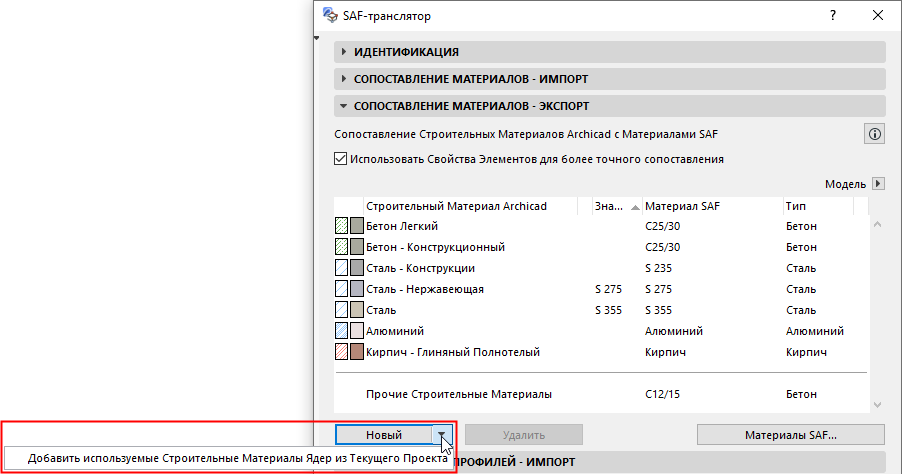The width and height of the screenshot is (902, 474).
Task: Click color swatch for Алюминий row
Action: pos(357,331)
